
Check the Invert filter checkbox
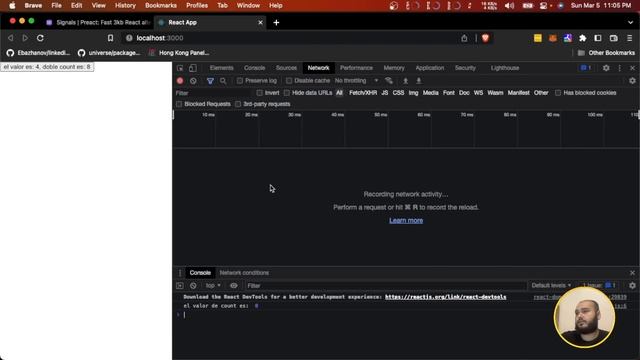click(259, 93)
